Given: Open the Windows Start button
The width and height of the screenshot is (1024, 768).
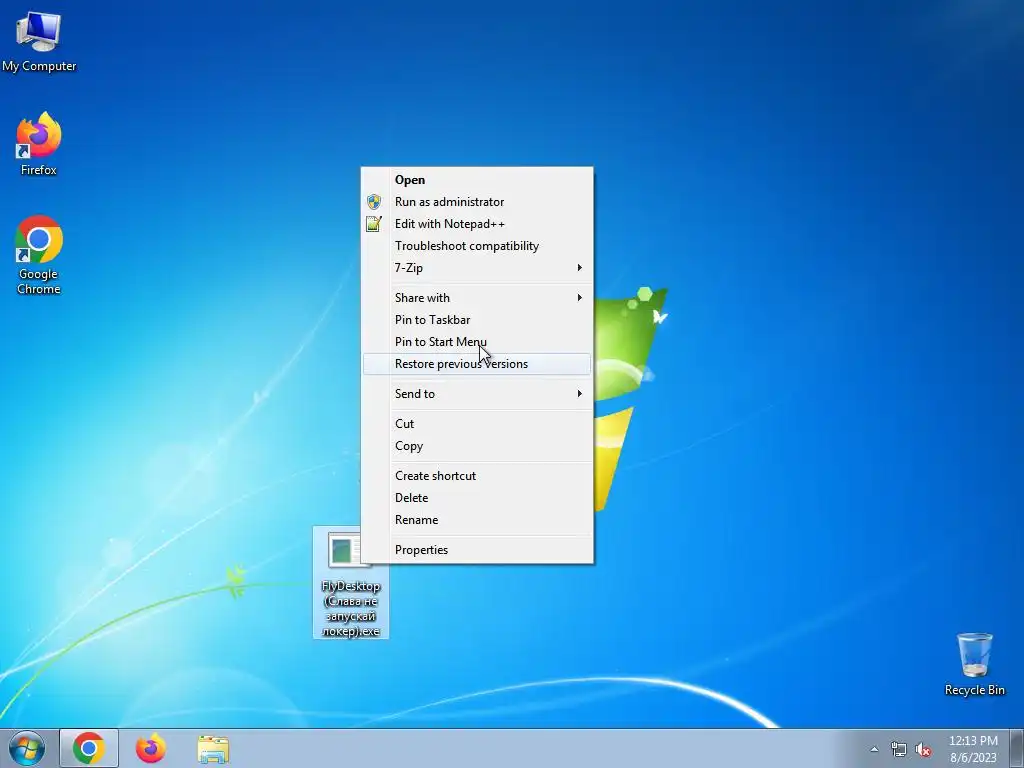Looking at the screenshot, I should tap(27, 748).
